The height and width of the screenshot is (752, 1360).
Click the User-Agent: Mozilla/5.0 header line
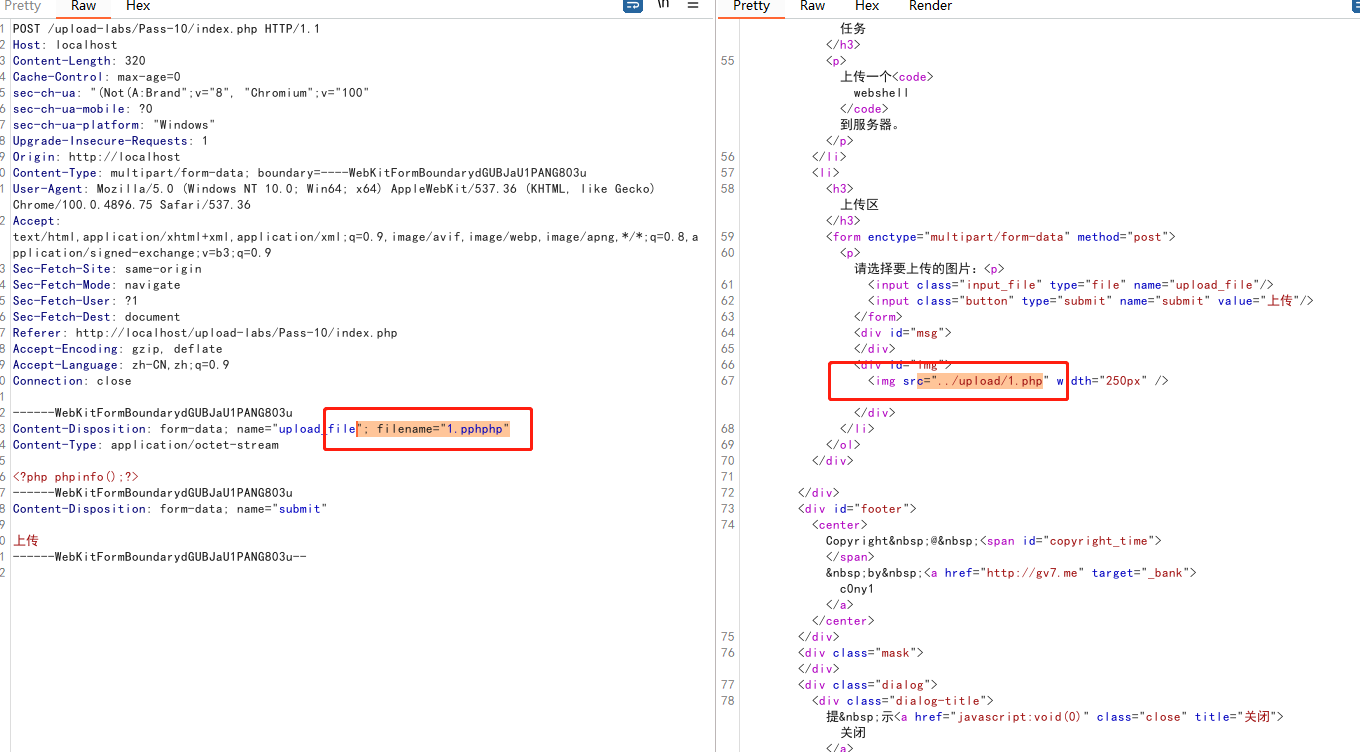tap(334, 189)
